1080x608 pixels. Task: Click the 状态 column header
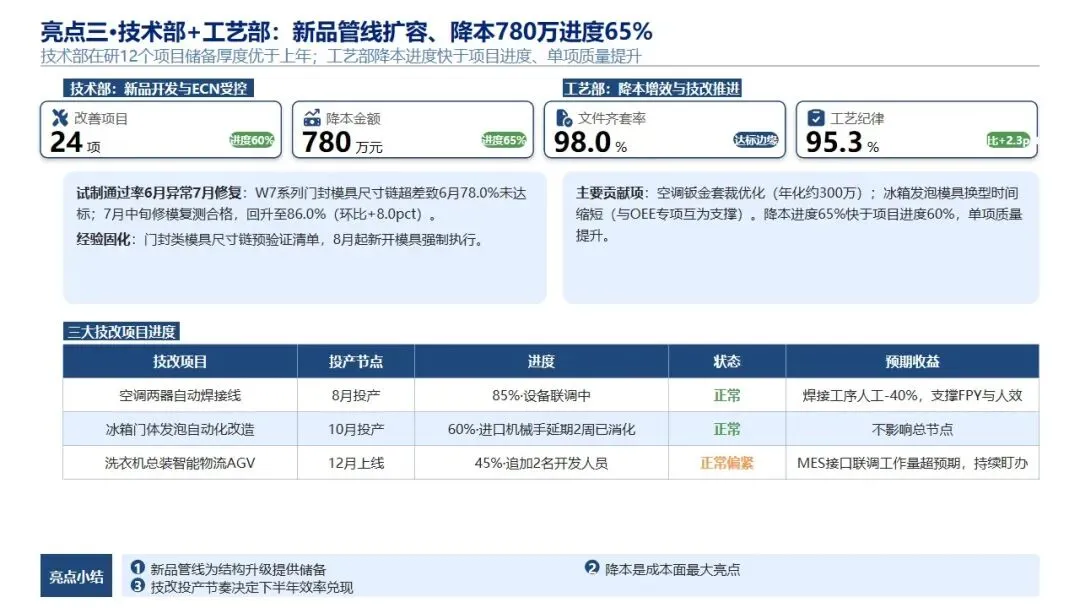tap(727, 361)
